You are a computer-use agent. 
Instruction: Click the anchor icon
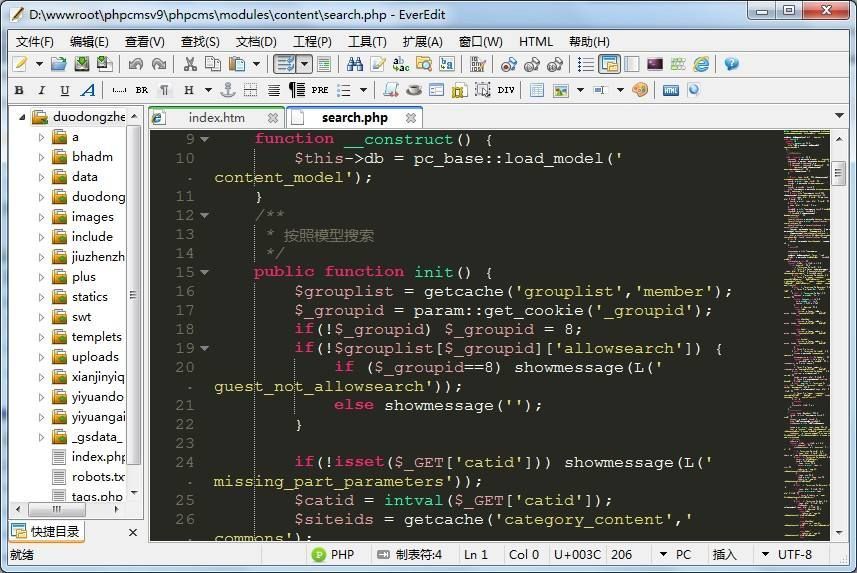pos(228,90)
